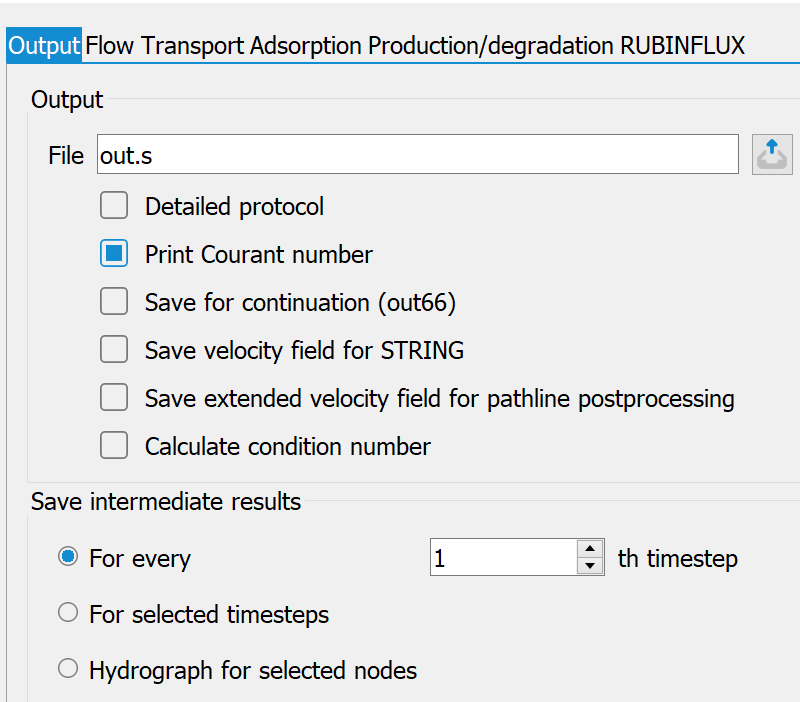Switch to the Flow tab
The height and width of the screenshot is (702, 800).
pyautogui.click(x=109, y=45)
